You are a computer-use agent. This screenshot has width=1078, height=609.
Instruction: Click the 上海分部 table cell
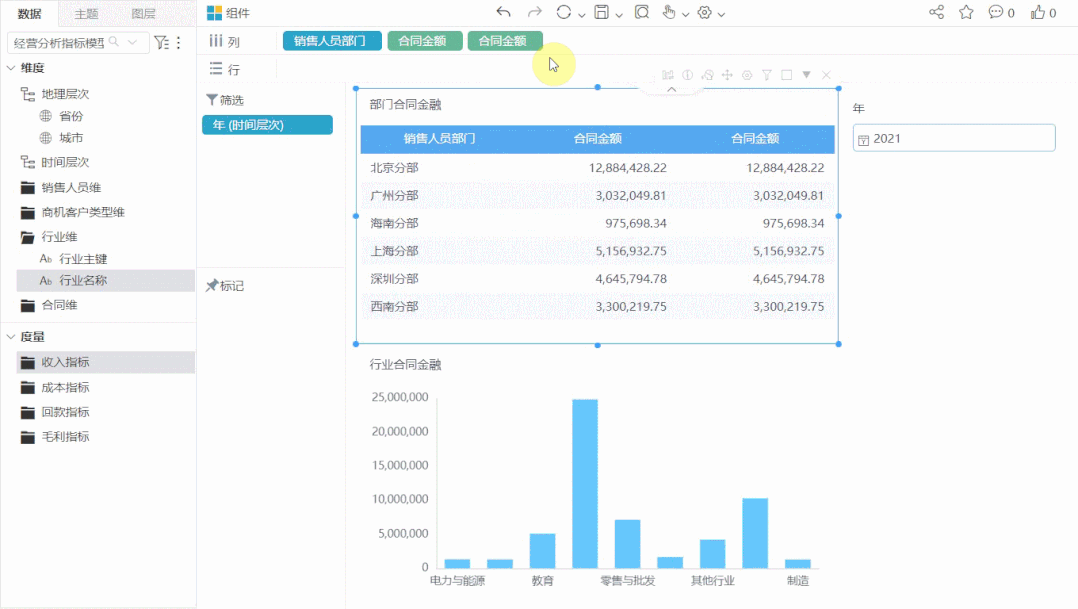tap(395, 251)
